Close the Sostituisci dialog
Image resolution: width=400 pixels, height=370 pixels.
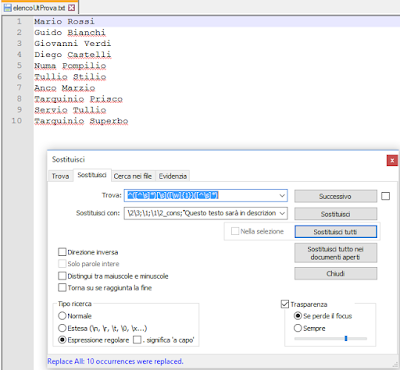[x=392, y=160]
